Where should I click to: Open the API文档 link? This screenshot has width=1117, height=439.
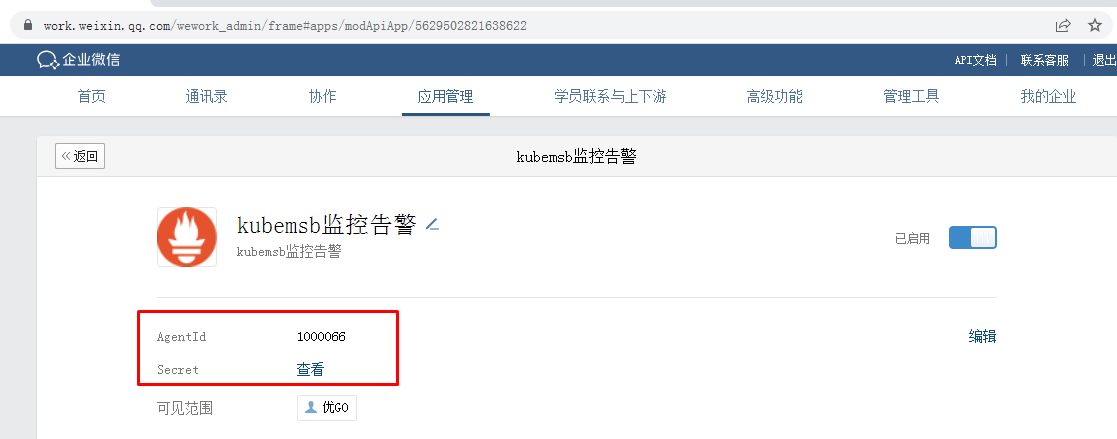[975, 61]
